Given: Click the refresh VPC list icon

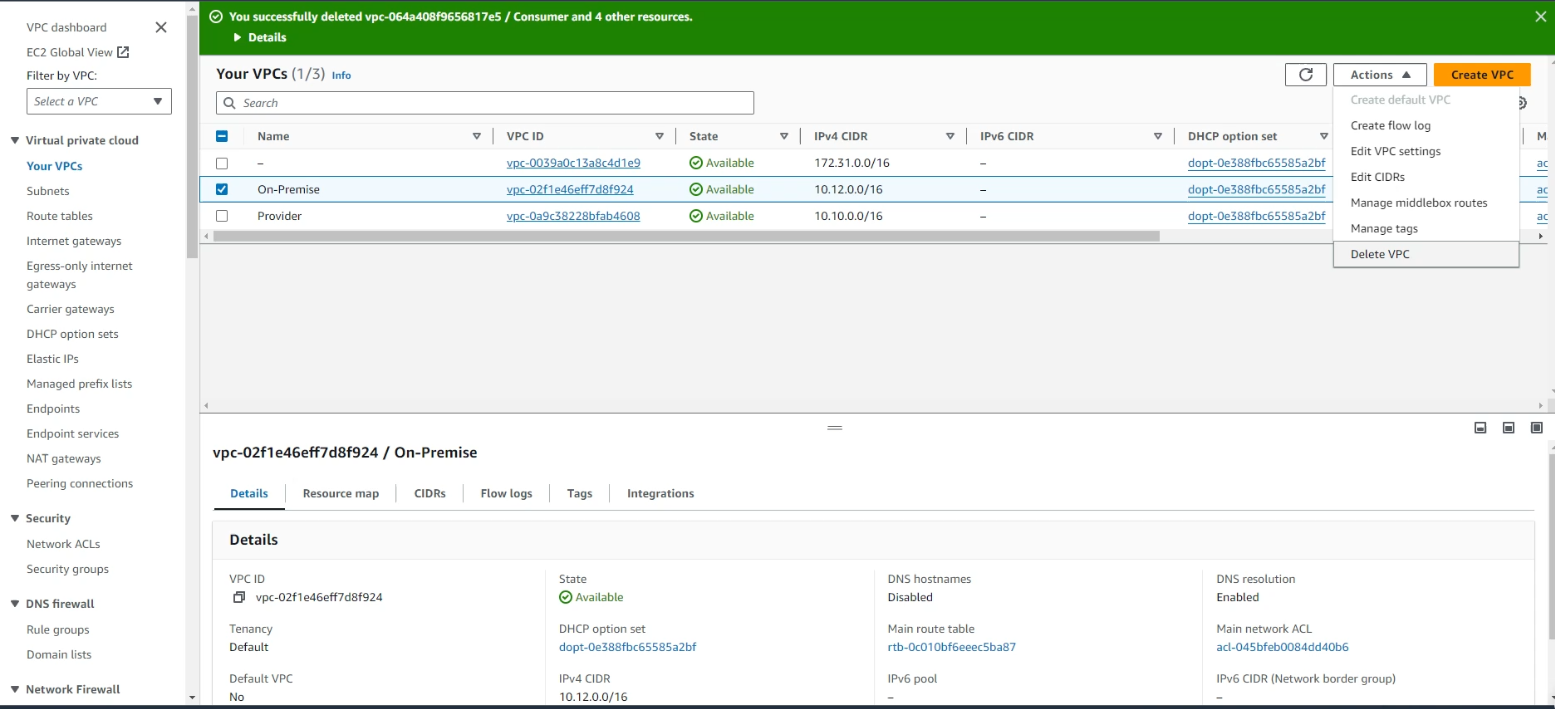Looking at the screenshot, I should 1305,75.
